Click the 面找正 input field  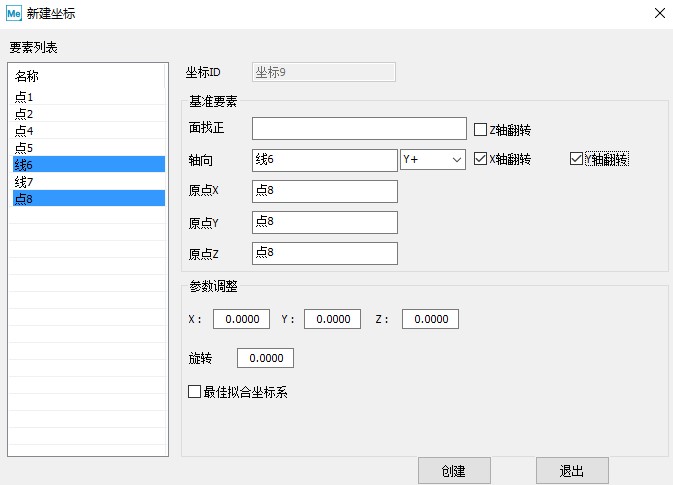(358, 129)
